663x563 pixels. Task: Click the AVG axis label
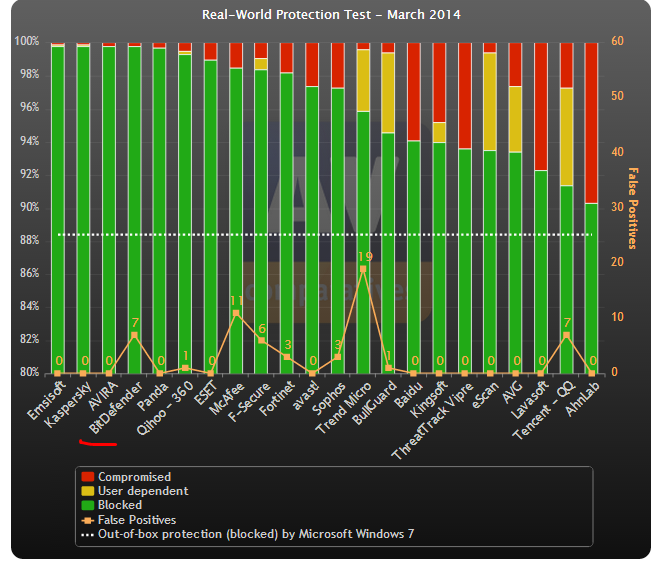click(512, 392)
